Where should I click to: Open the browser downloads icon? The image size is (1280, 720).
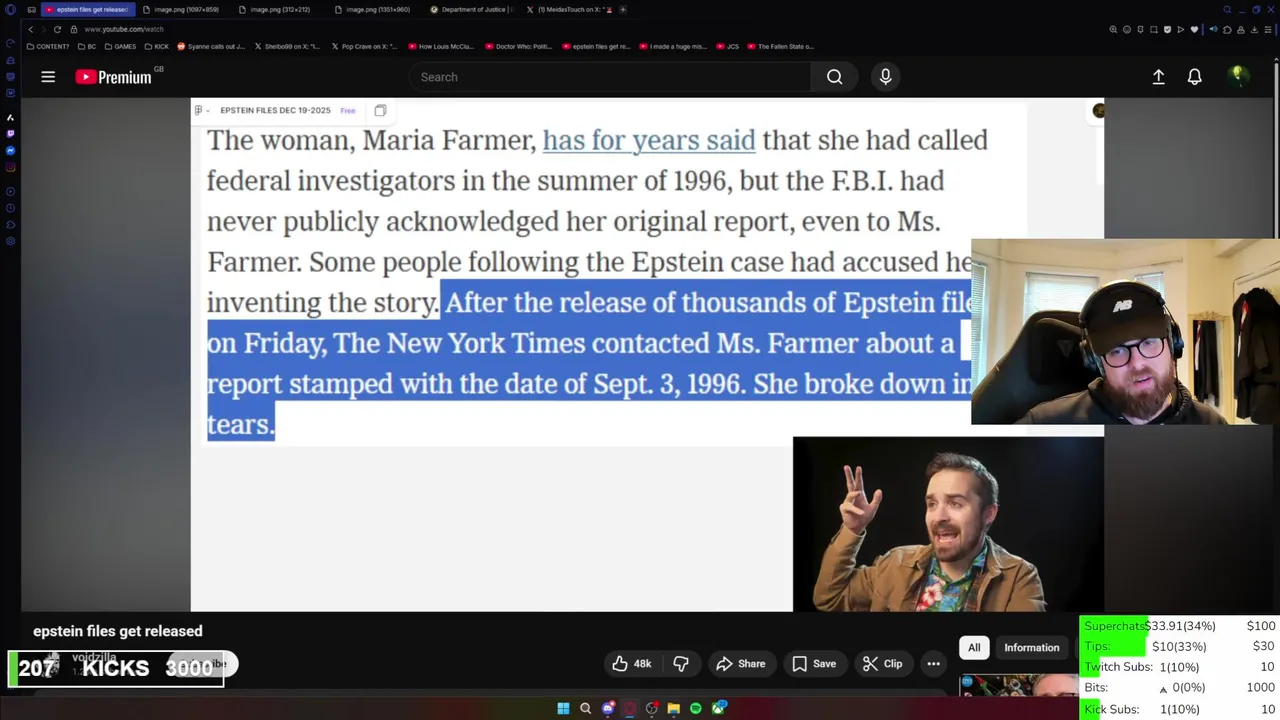(x=1254, y=30)
